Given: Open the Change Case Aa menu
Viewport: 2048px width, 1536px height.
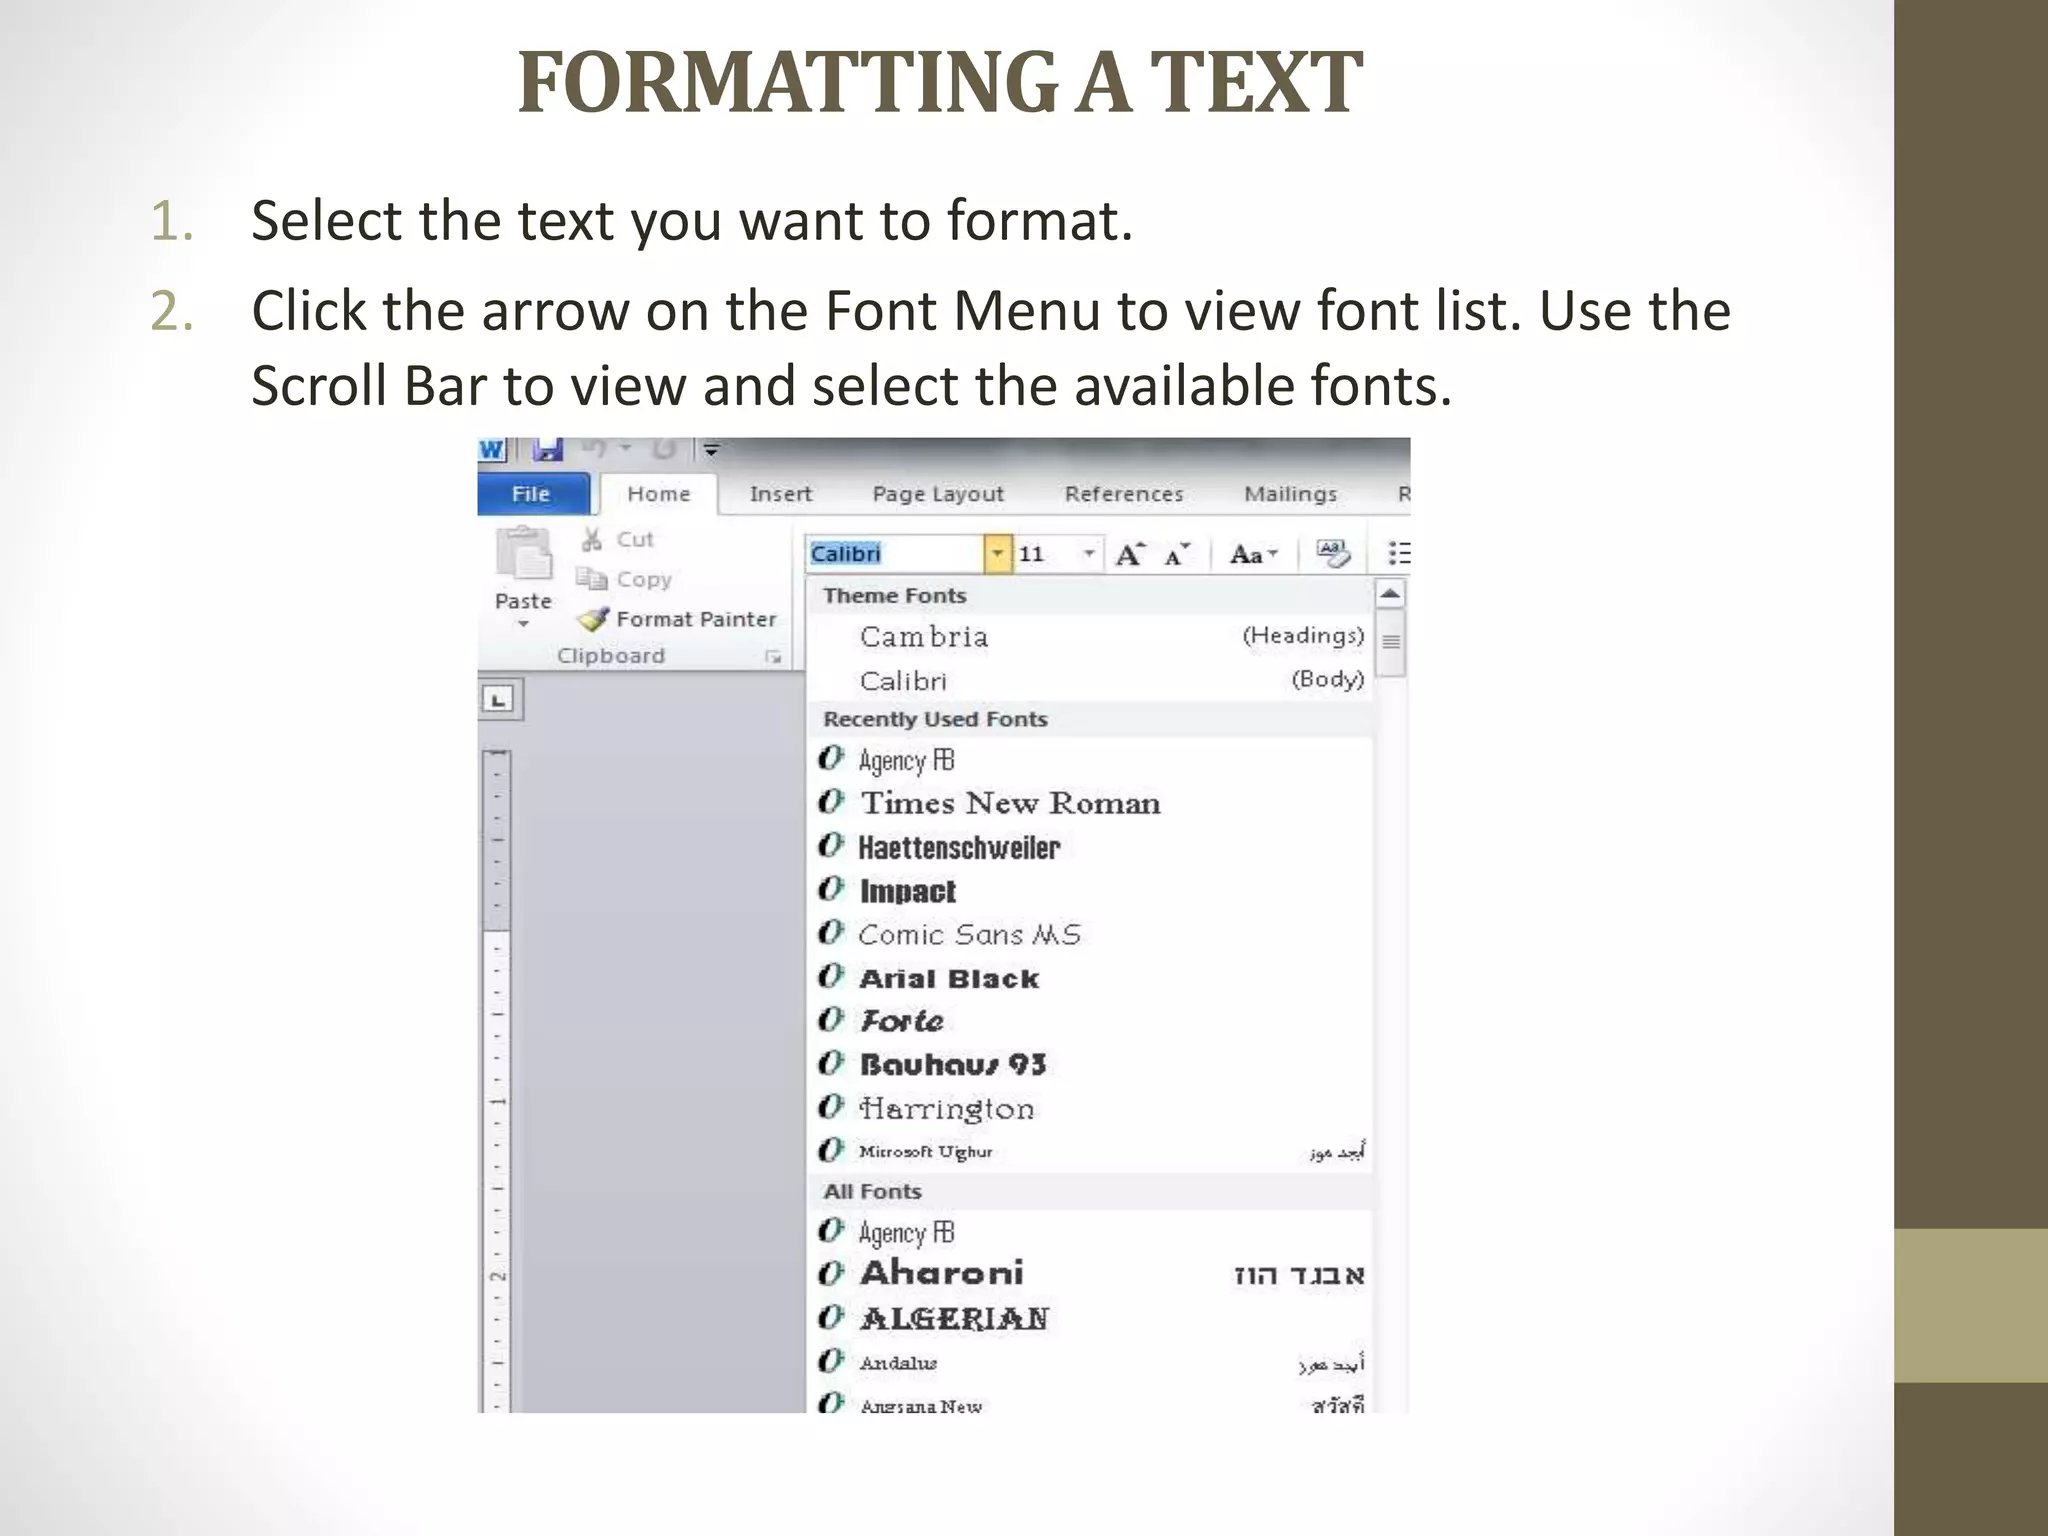Looking at the screenshot, I should 1254,554.
